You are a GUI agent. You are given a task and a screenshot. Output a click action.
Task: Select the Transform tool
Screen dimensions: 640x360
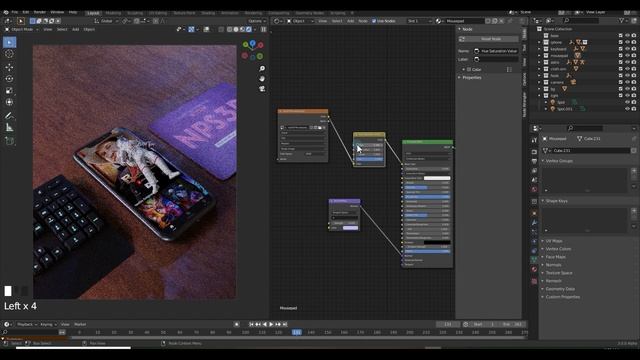[9, 102]
